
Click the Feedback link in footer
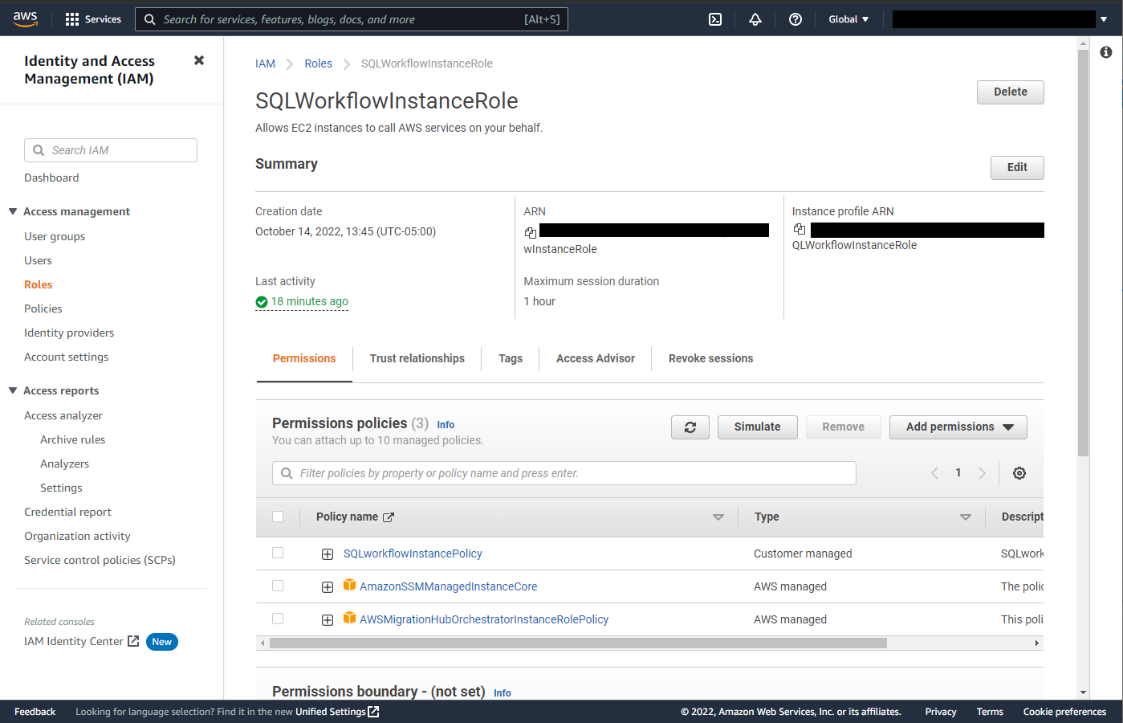34,712
